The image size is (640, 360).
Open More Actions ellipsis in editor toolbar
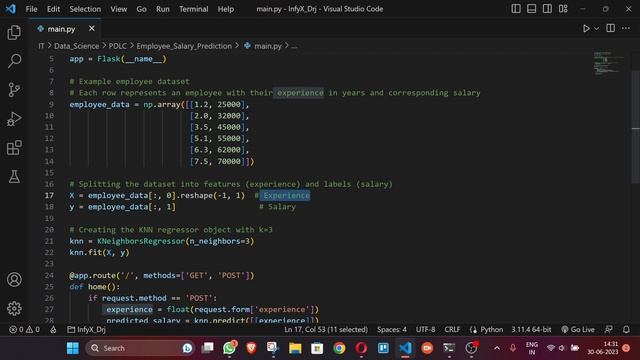point(626,28)
